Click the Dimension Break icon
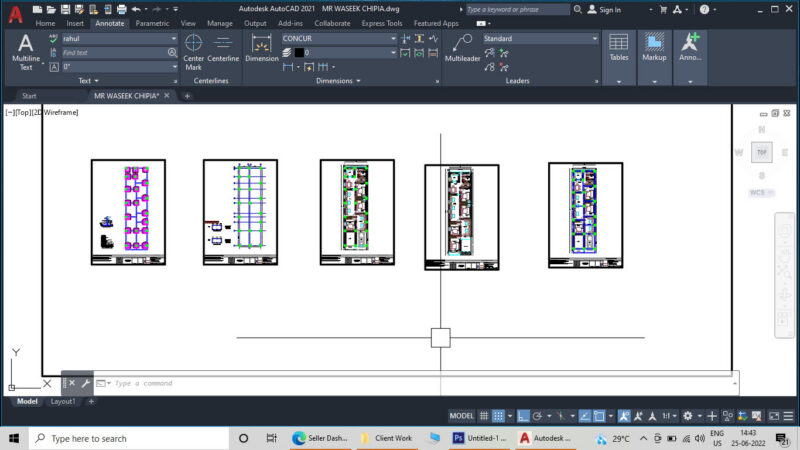Image resolution: width=800 pixels, height=450 pixels. pos(406,38)
